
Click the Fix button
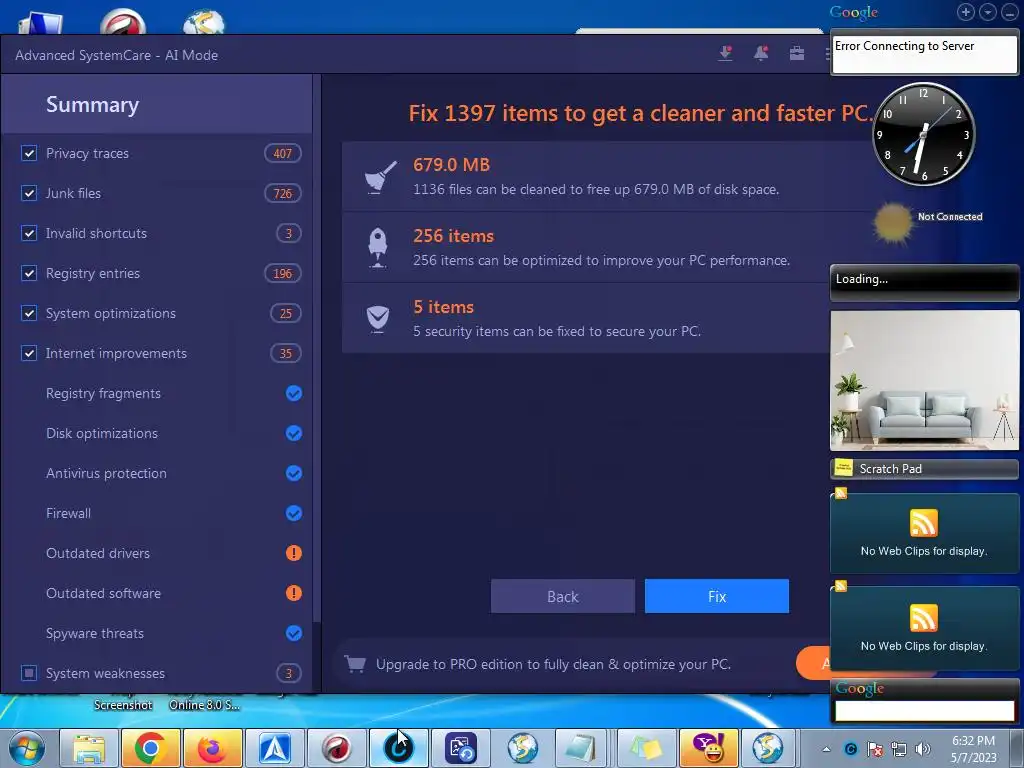(716, 596)
